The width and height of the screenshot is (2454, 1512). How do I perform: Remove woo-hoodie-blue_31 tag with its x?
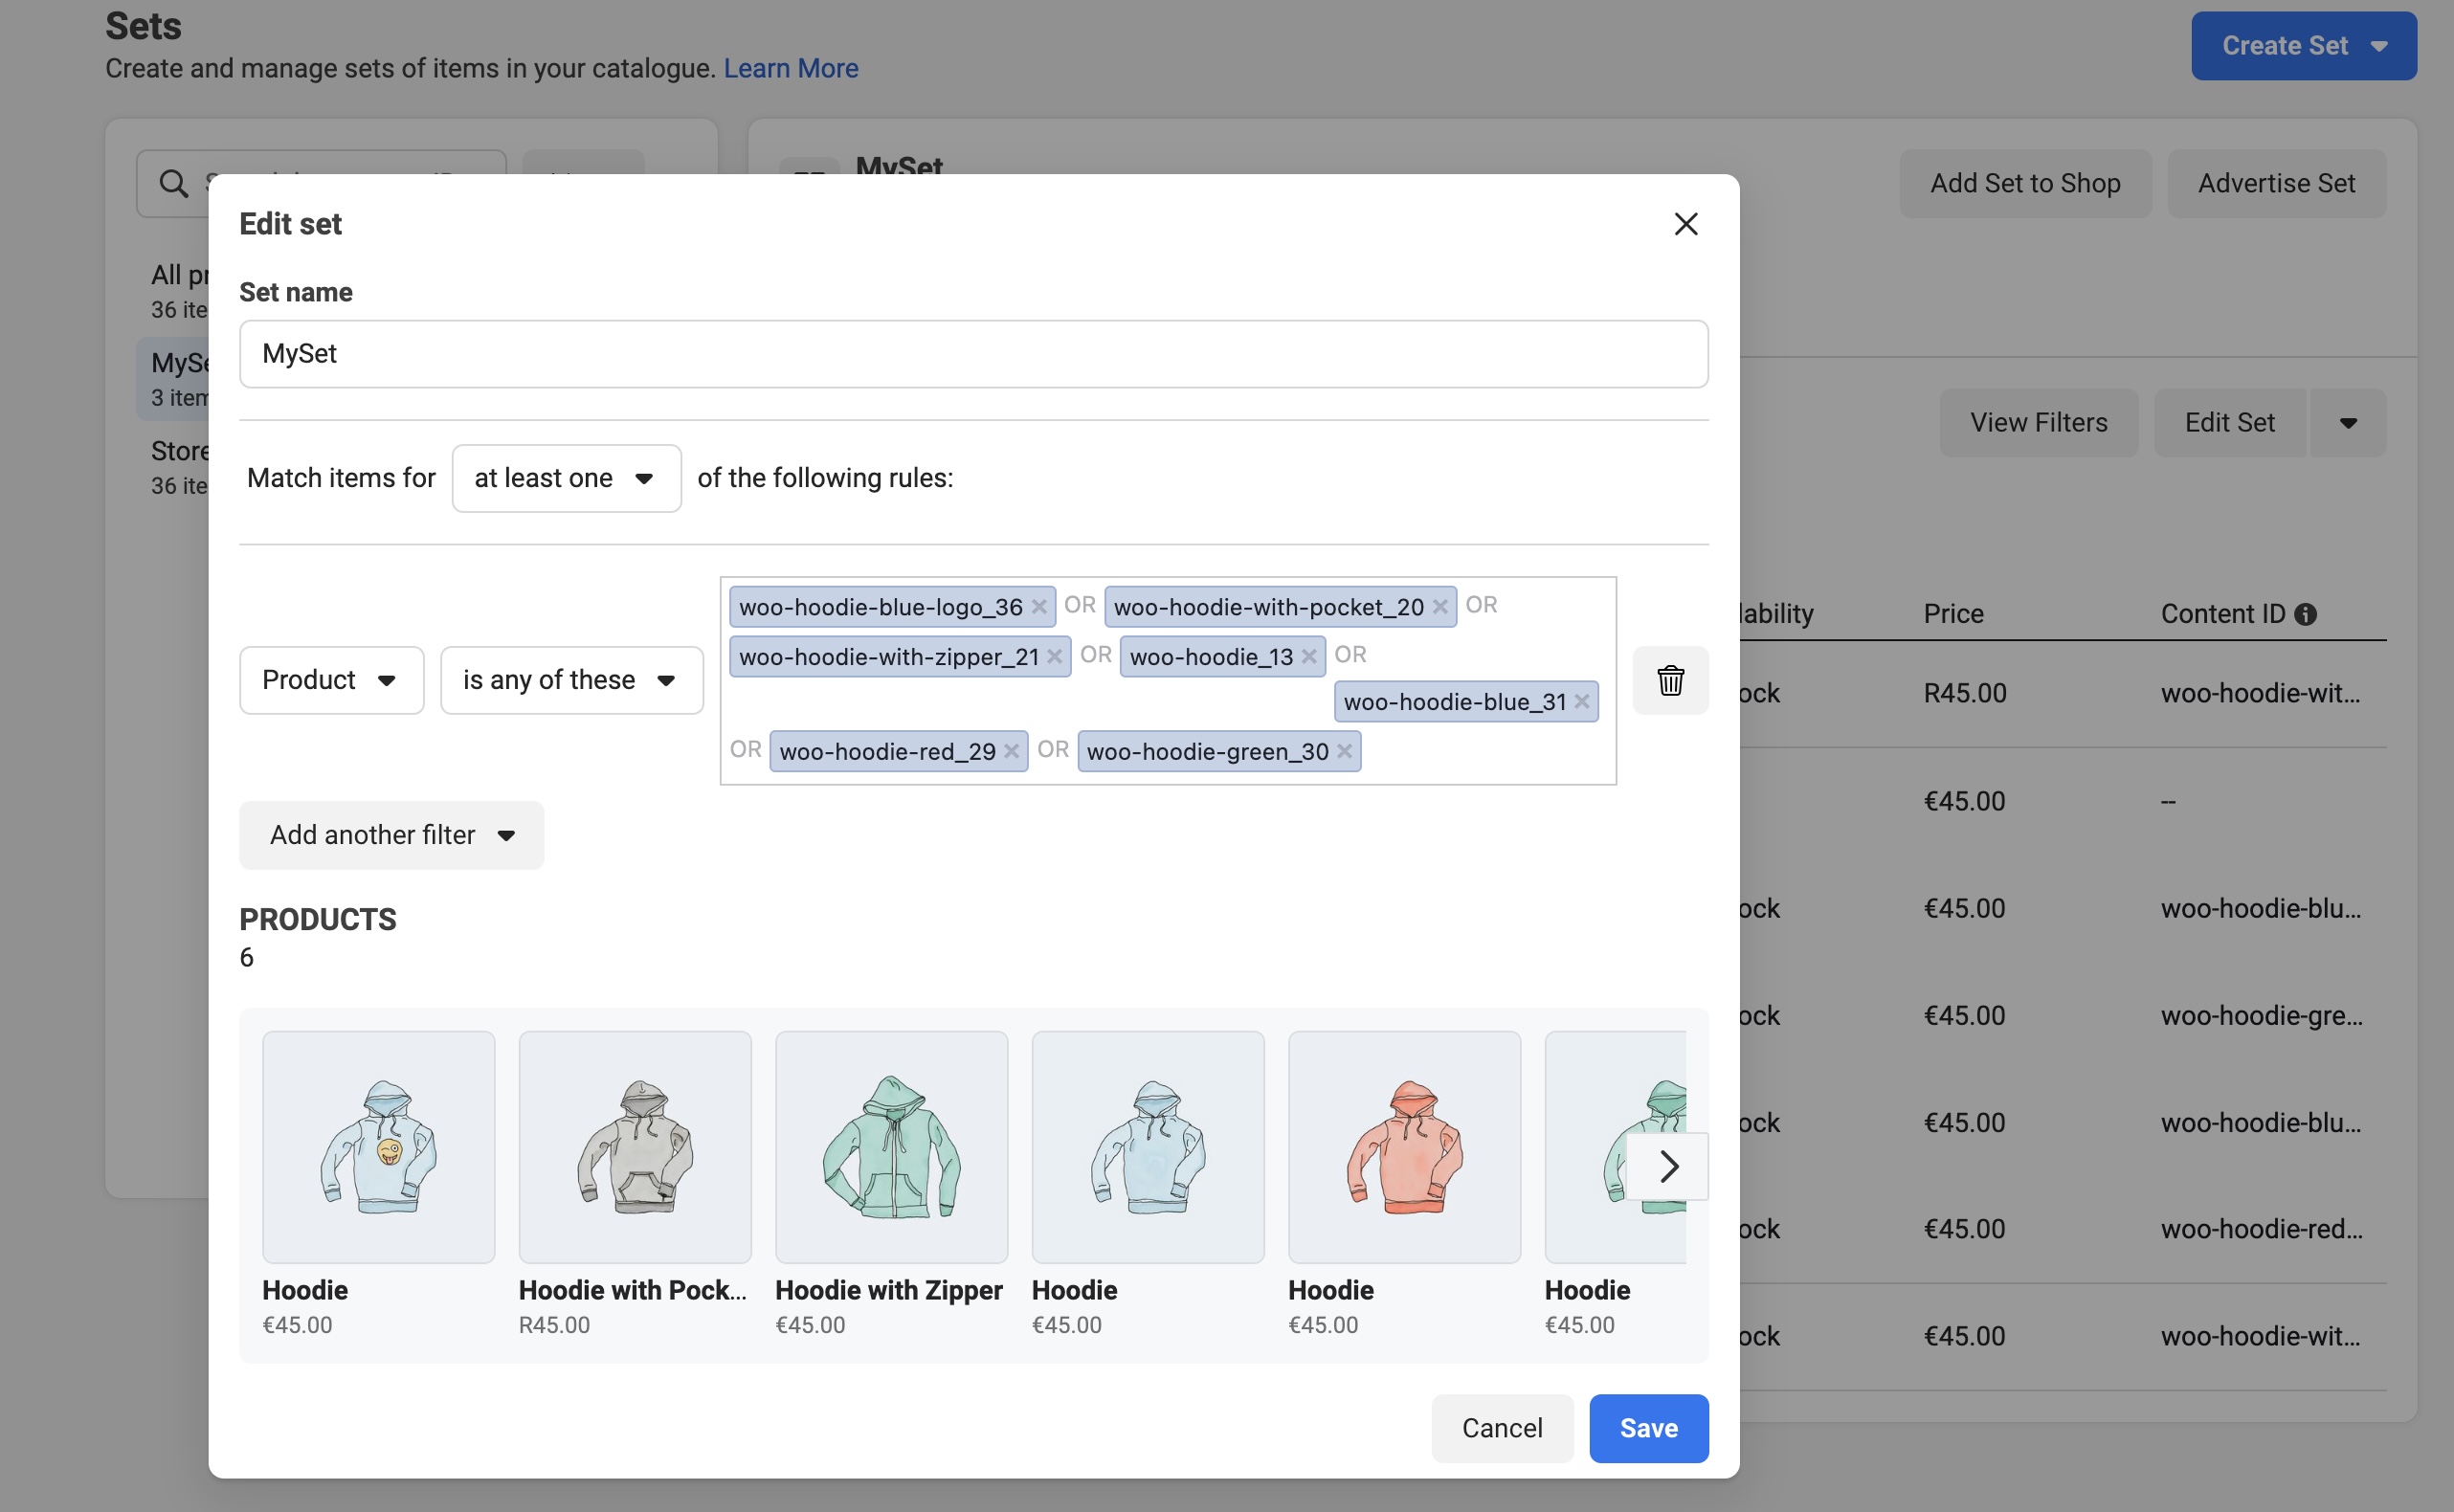coord(1582,702)
